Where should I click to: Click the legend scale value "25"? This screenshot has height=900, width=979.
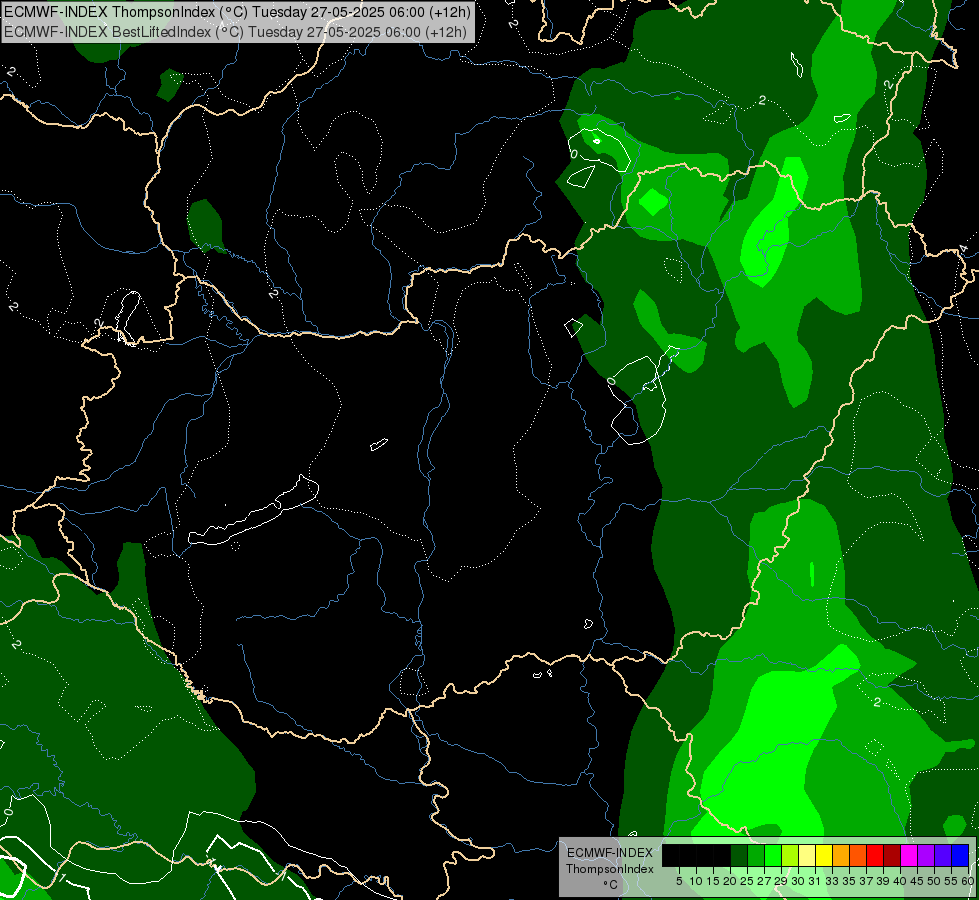tap(747, 881)
